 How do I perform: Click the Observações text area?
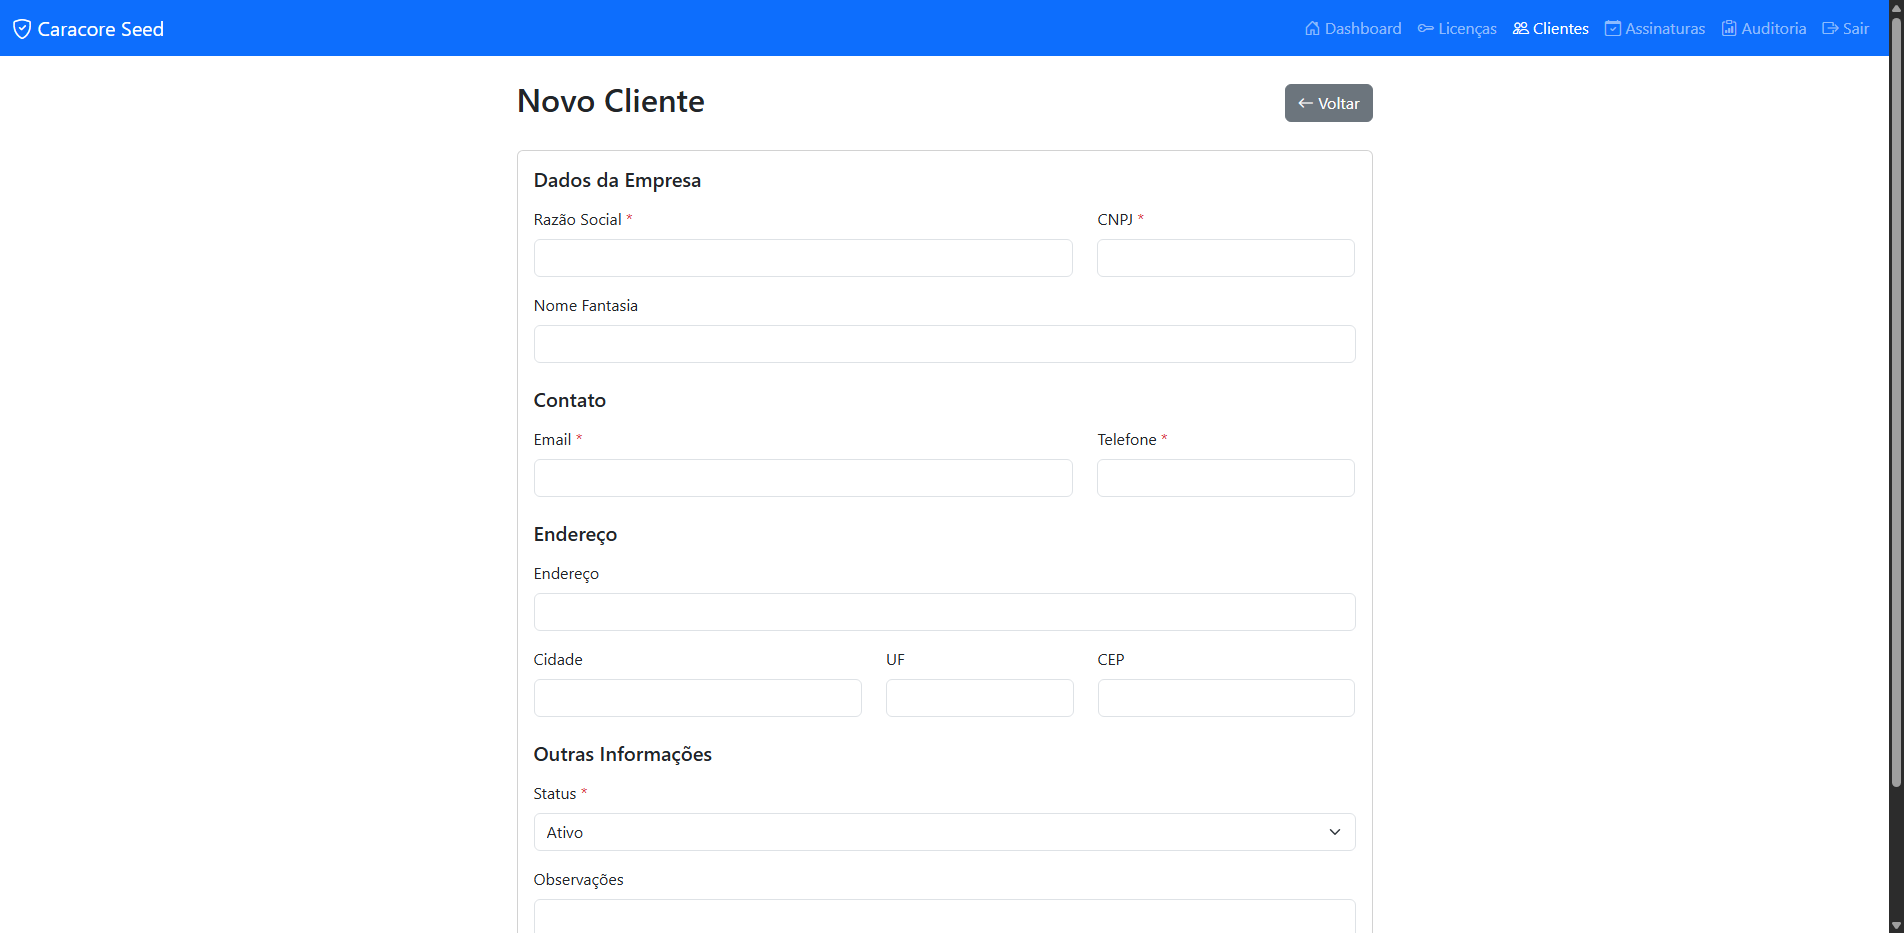pyautogui.click(x=943, y=920)
